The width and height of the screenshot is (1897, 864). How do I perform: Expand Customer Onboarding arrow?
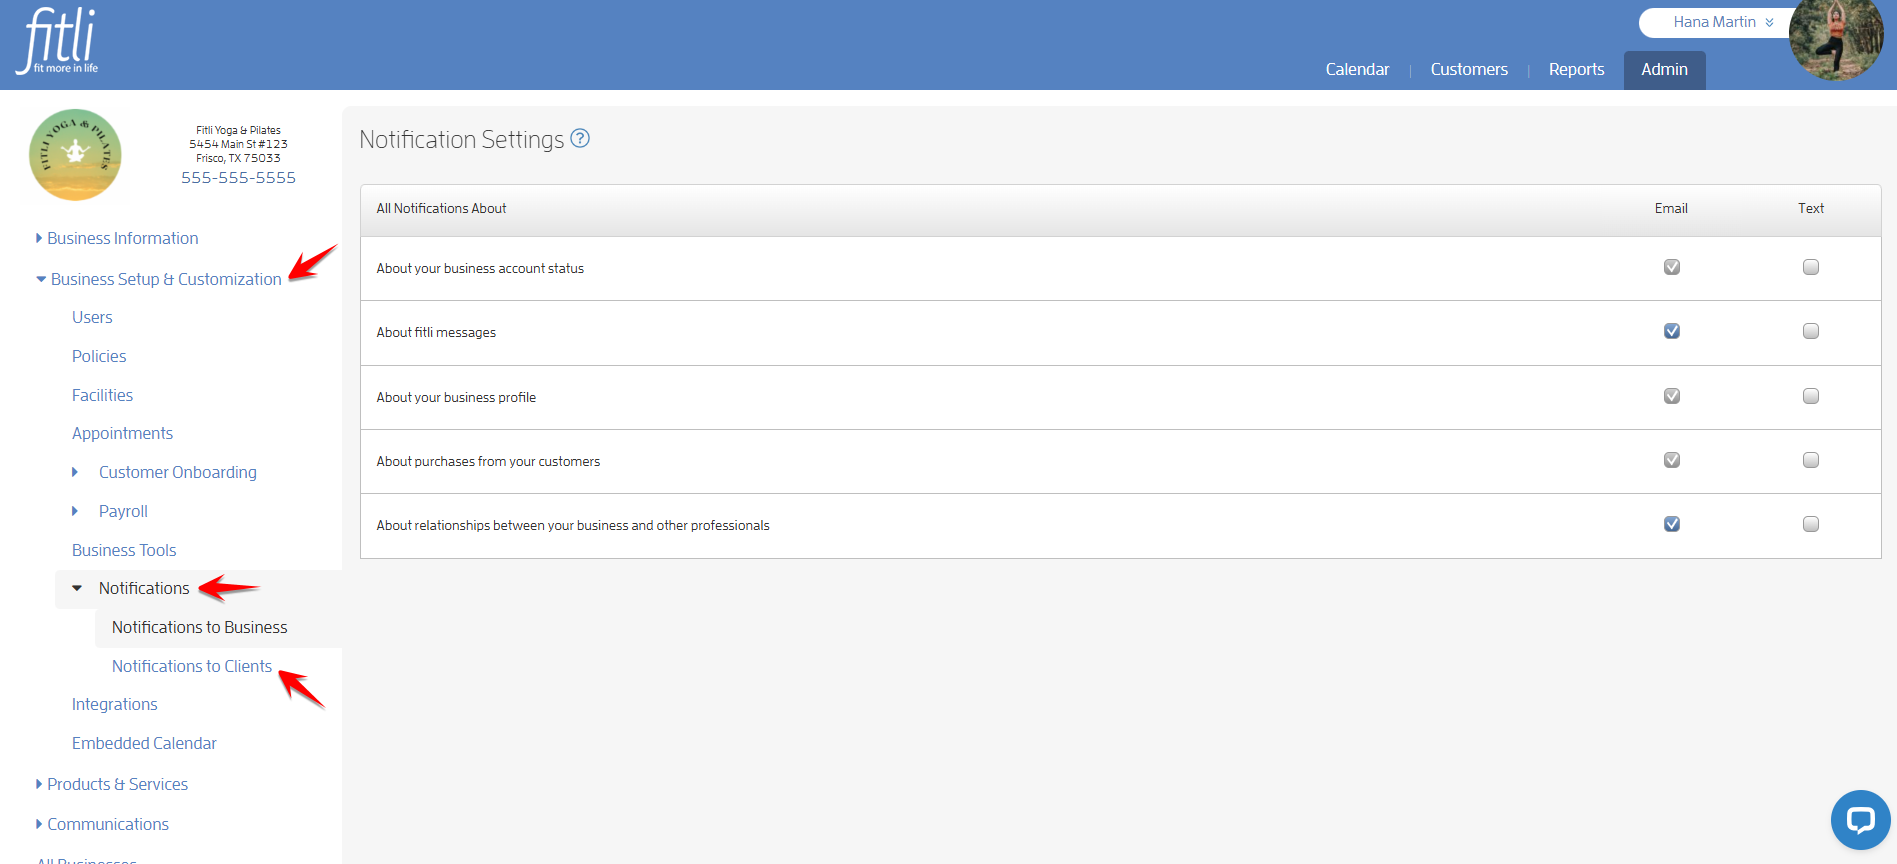point(75,472)
